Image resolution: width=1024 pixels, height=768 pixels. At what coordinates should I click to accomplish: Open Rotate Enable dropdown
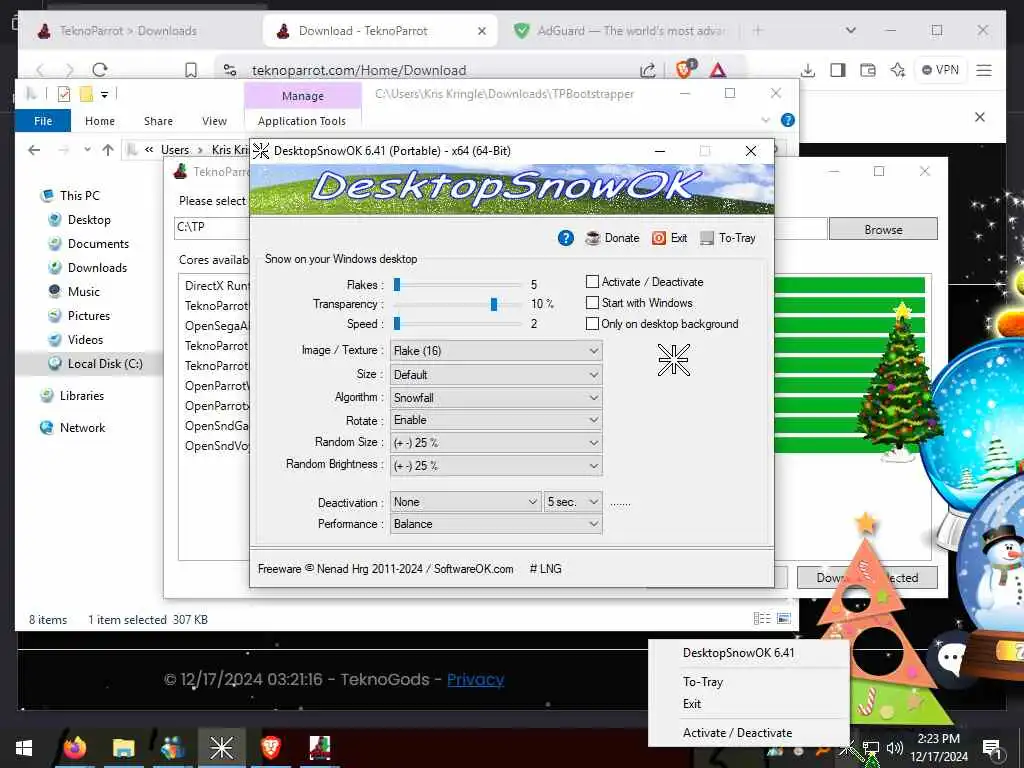point(496,420)
